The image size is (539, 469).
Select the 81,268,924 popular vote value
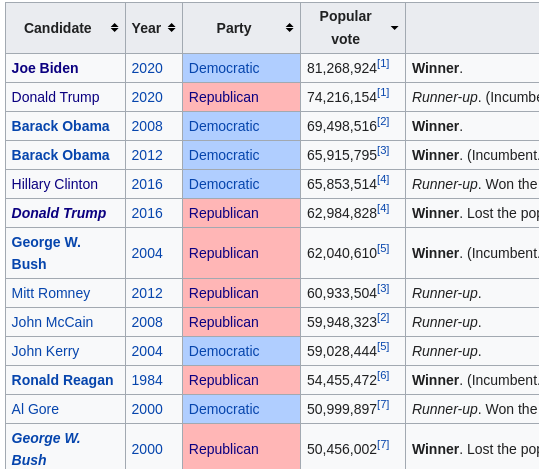342,68
